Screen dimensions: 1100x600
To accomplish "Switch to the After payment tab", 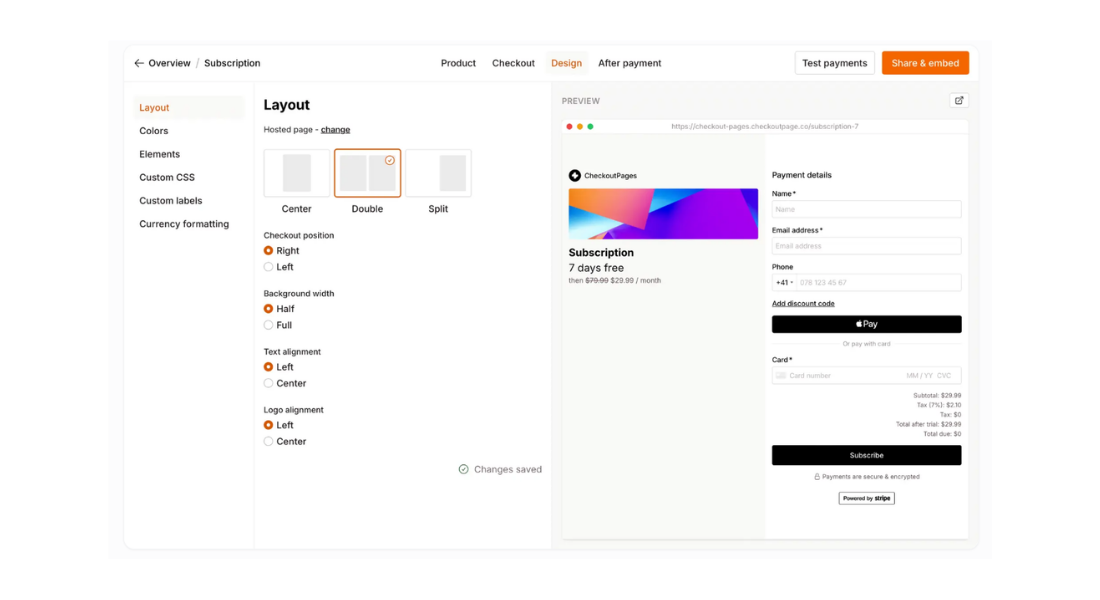I will pos(629,63).
